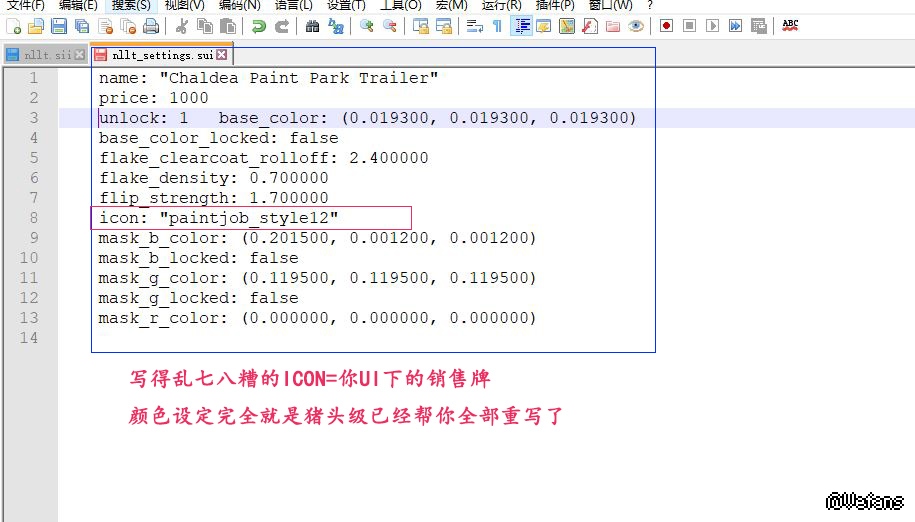Toggle word wrap in the toolbar

[x=475, y=26]
